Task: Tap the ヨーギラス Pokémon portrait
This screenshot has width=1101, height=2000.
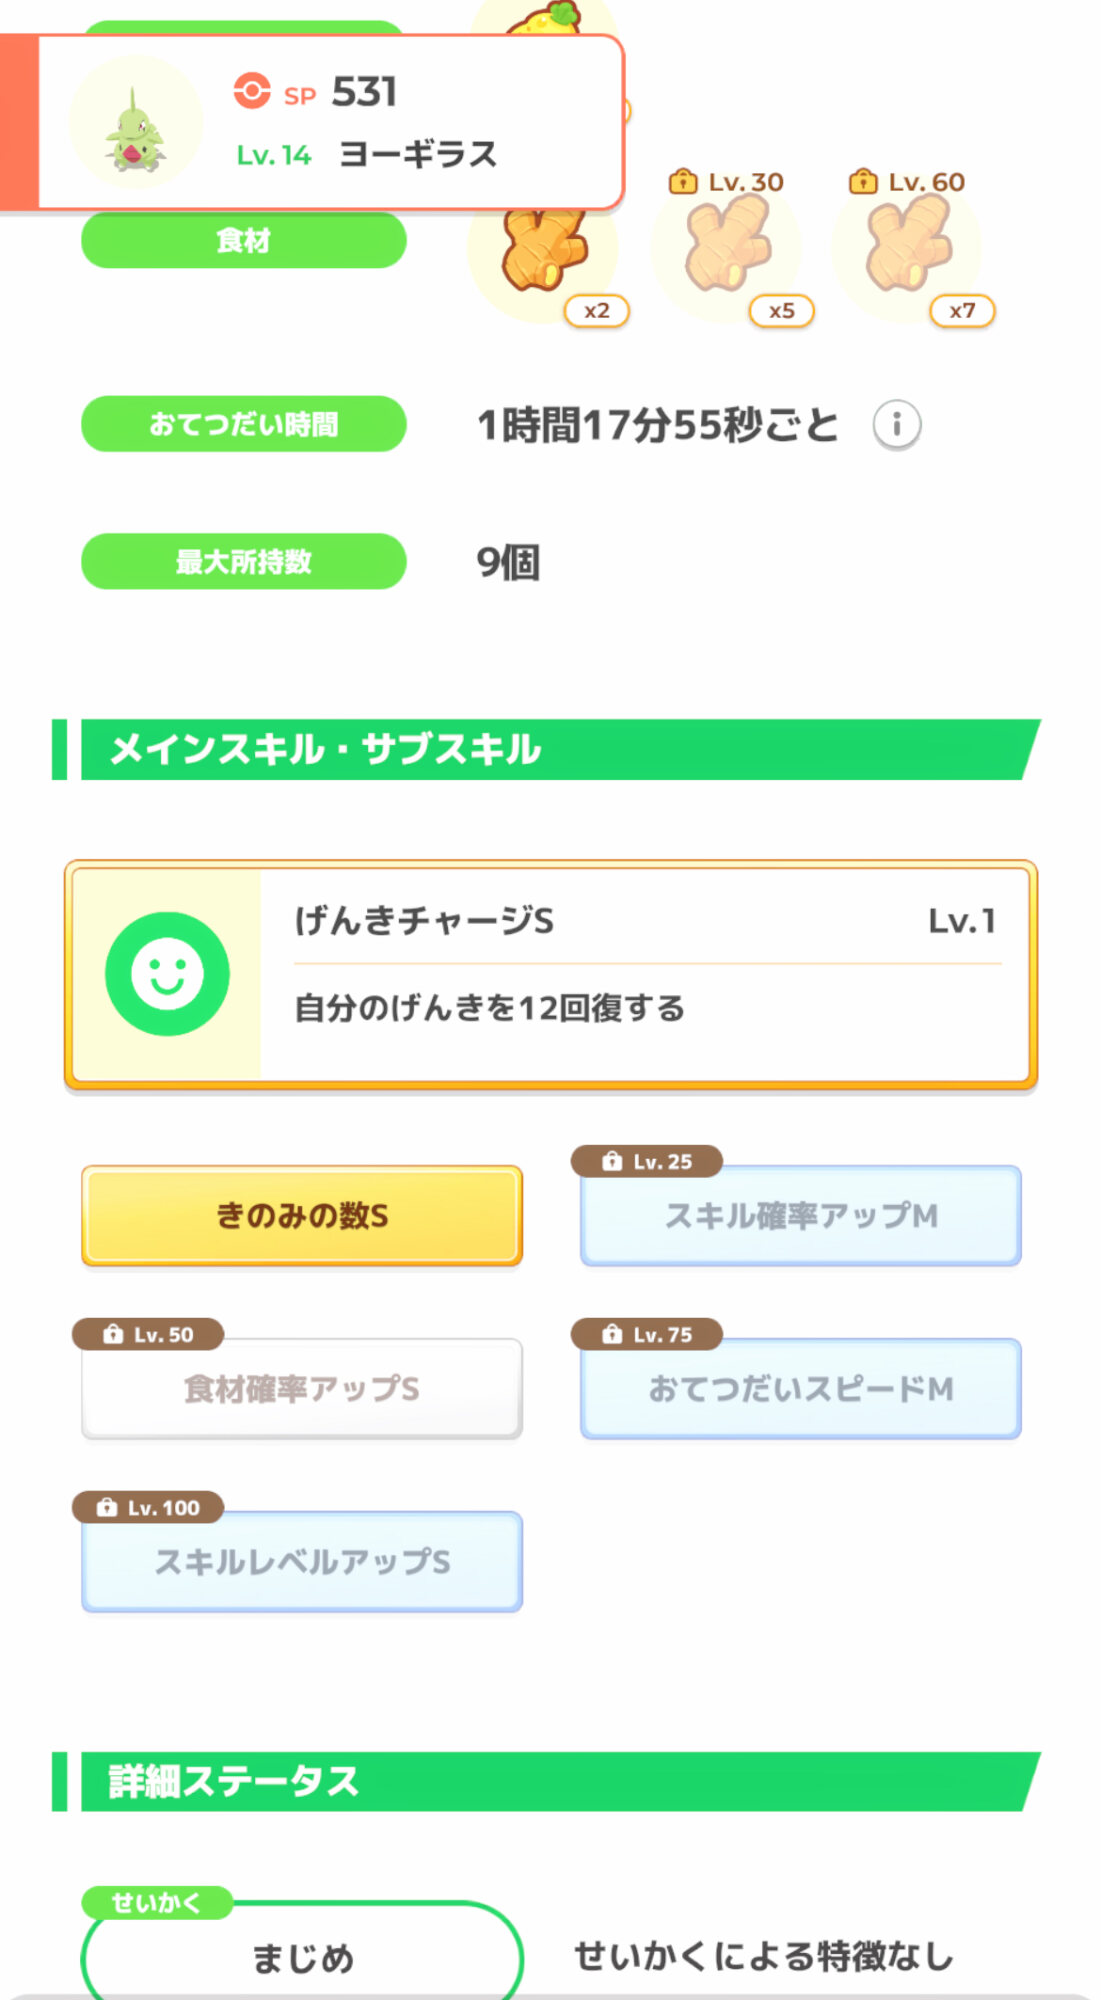Action: [x=135, y=124]
